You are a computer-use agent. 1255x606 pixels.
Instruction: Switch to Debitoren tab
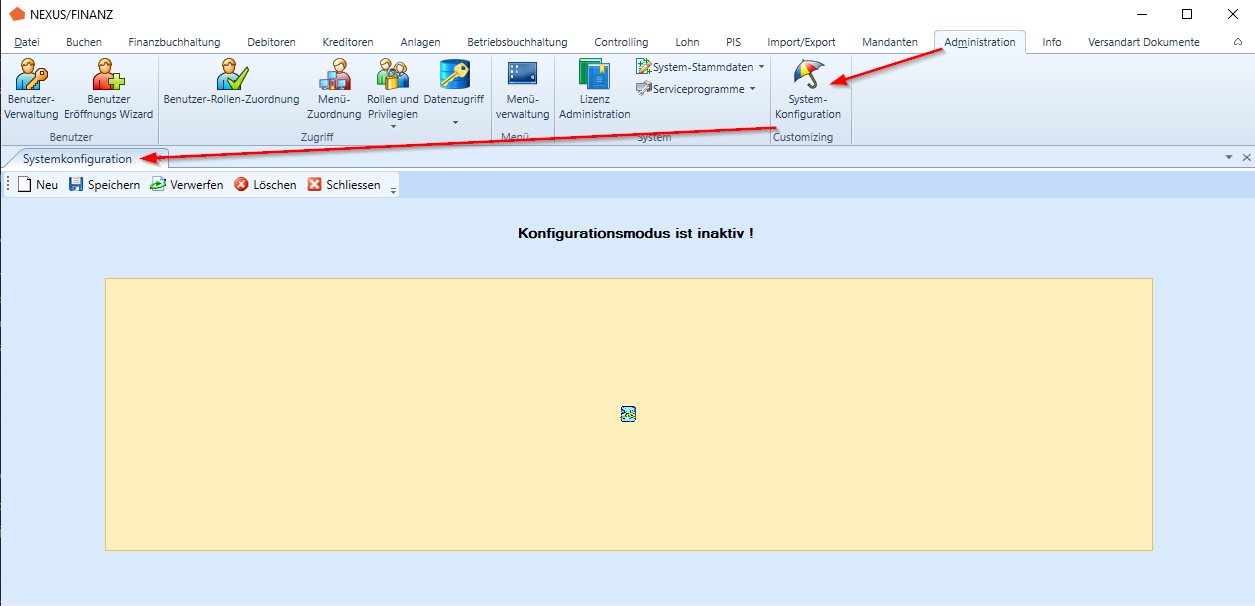click(271, 42)
